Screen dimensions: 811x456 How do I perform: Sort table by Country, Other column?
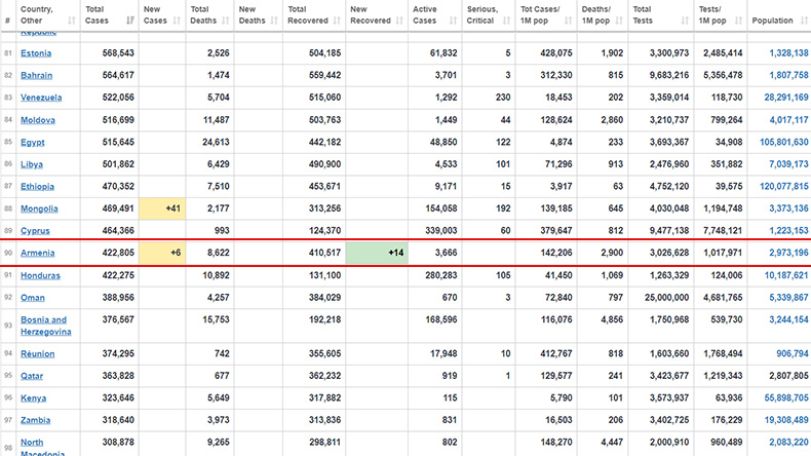(48, 15)
